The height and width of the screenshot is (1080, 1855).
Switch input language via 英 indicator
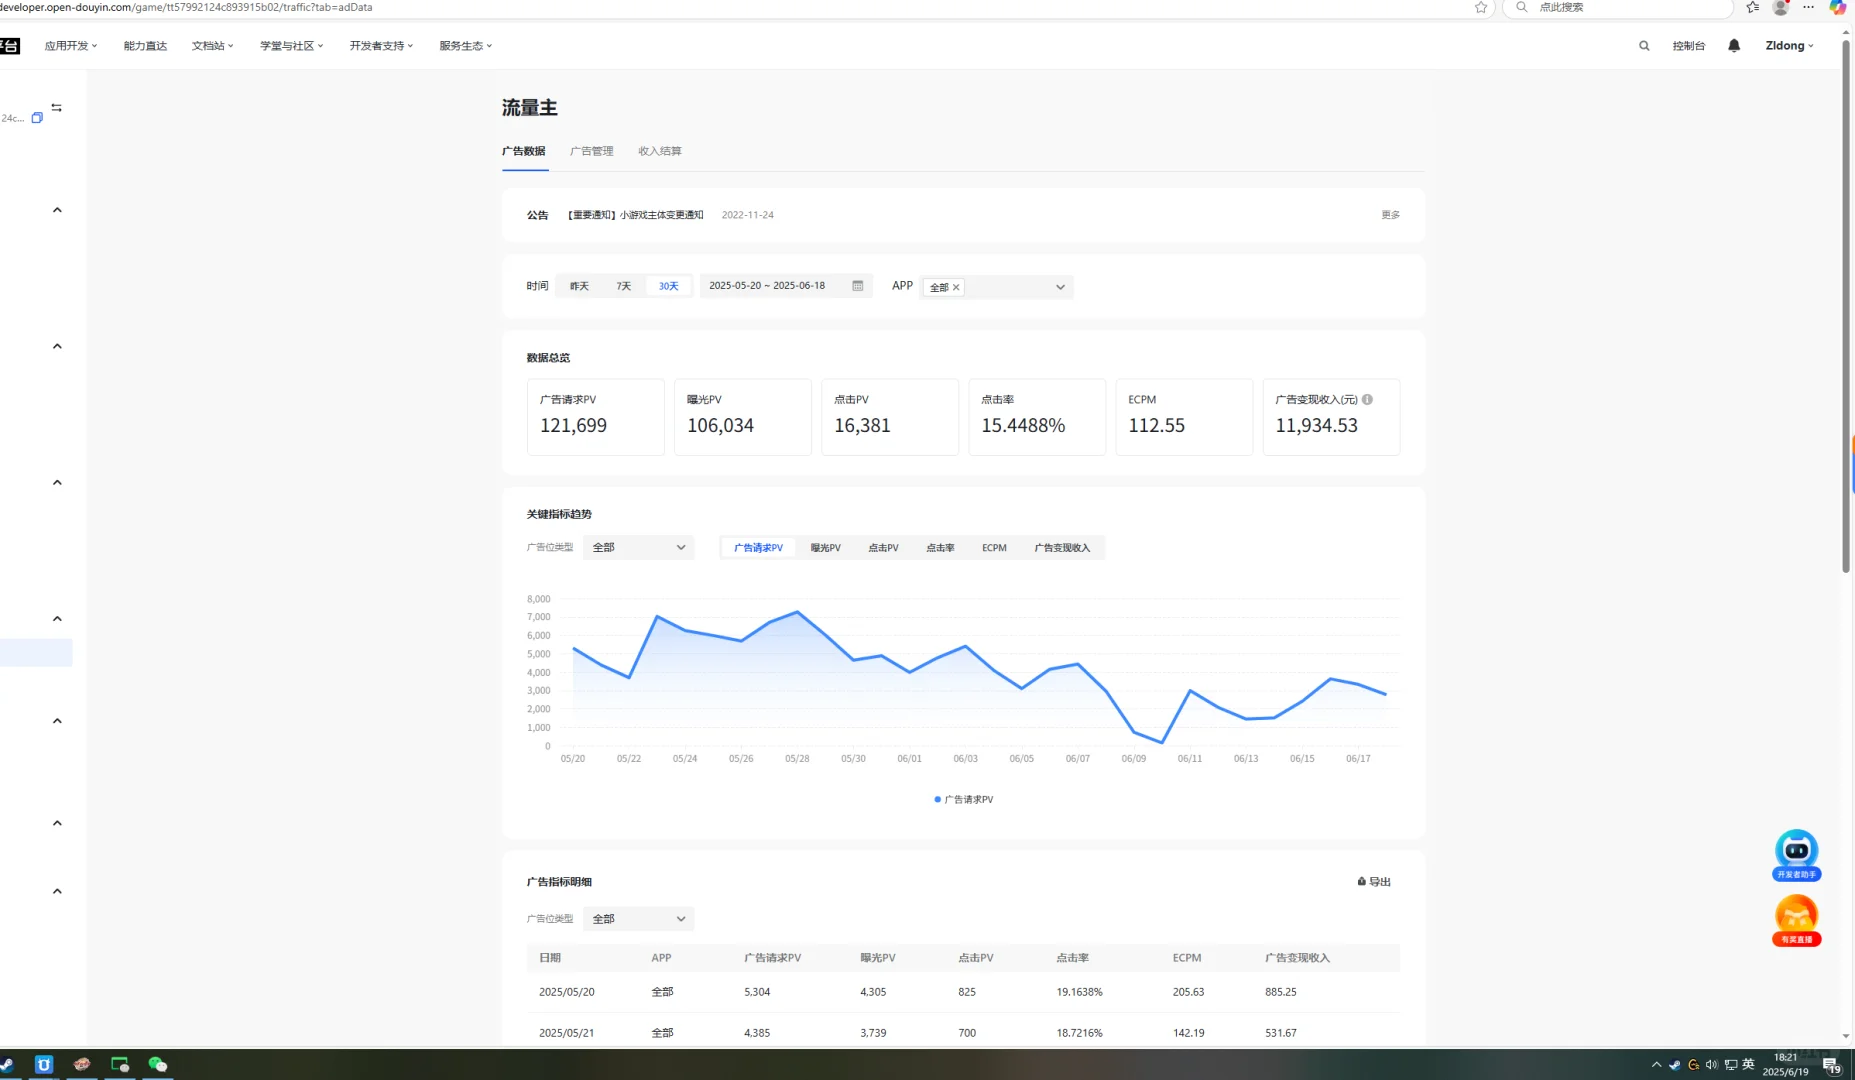coord(1748,1065)
